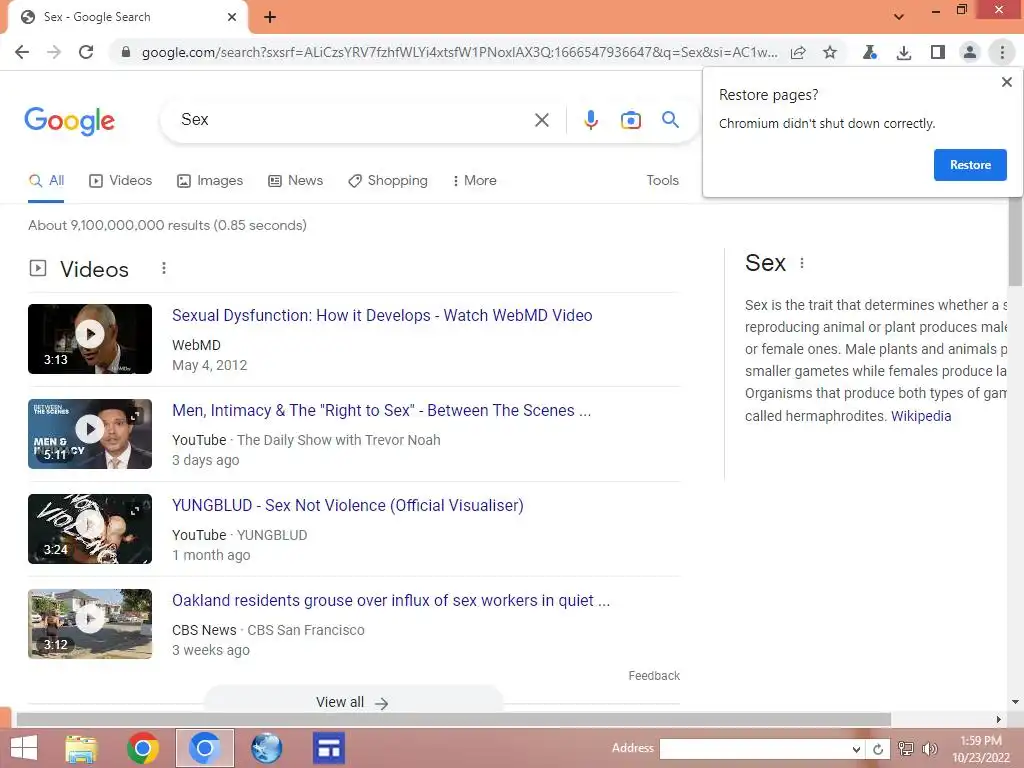Go back to previous page
1024x768 pixels.
[22, 52]
